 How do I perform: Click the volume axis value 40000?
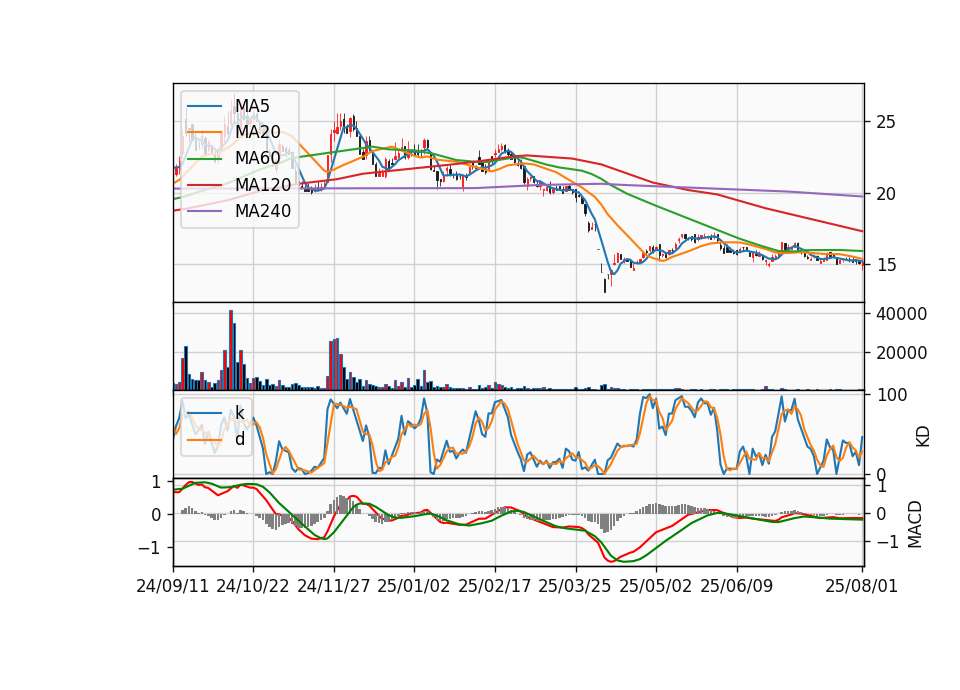(902, 314)
